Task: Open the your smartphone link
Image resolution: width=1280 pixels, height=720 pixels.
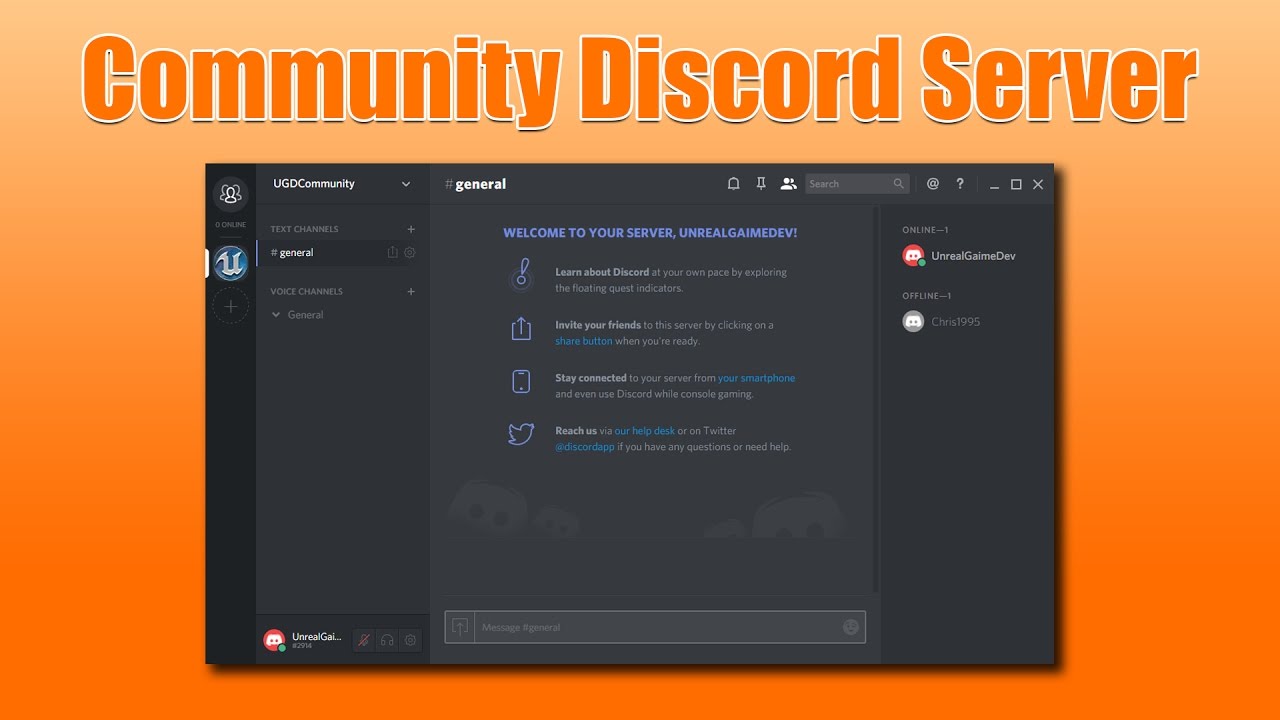Action: 756,378
